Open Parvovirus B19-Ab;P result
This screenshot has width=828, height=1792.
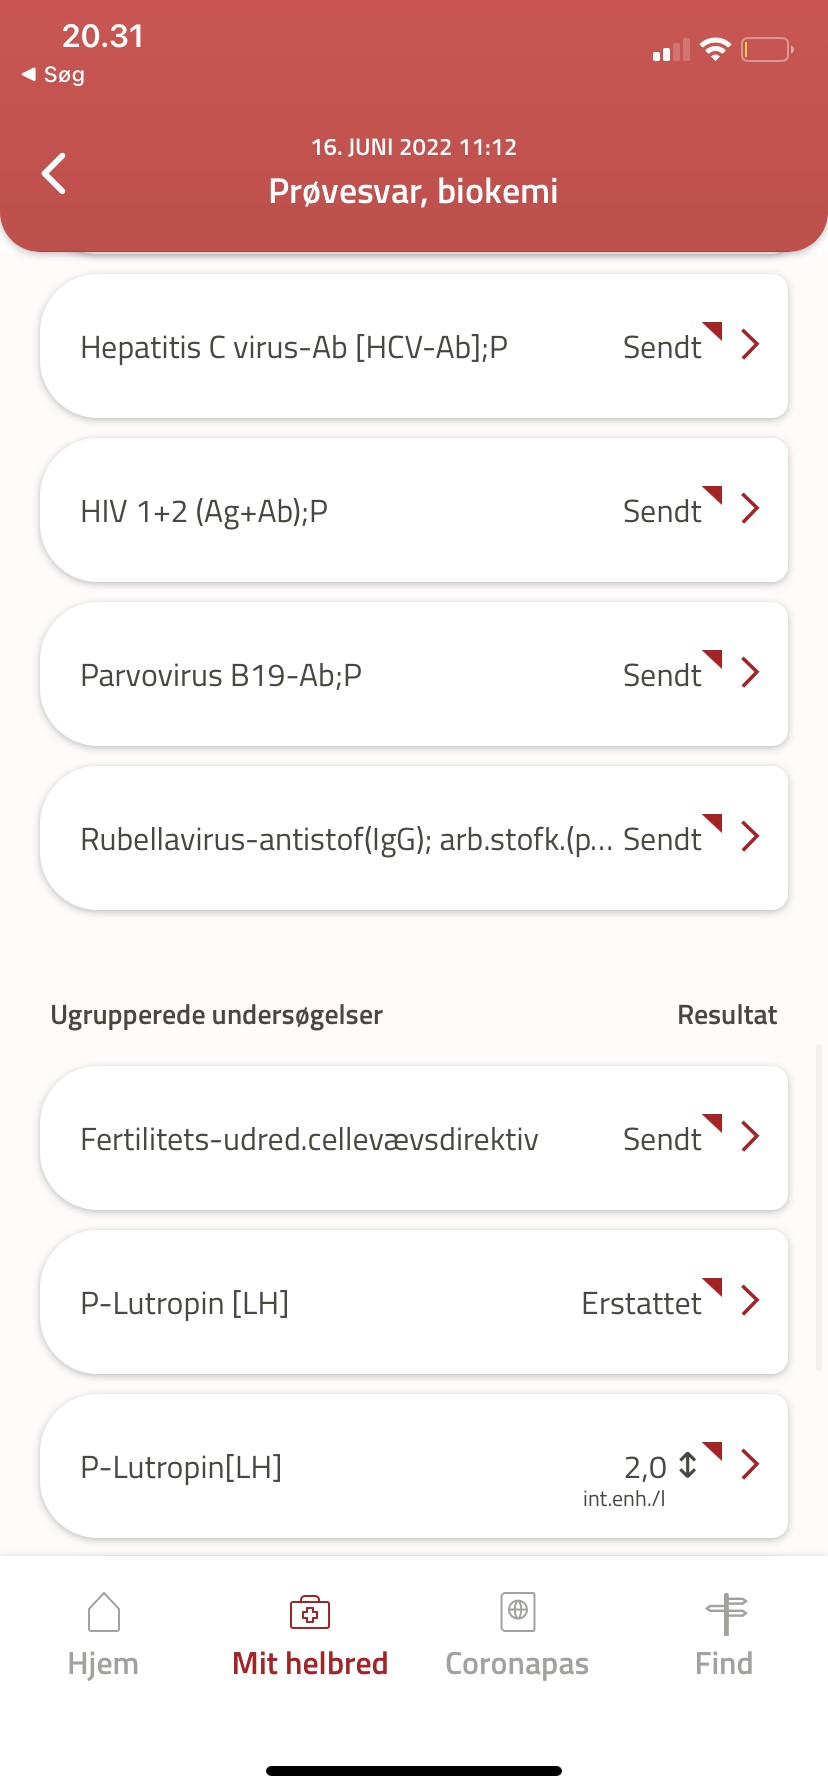click(x=221, y=676)
